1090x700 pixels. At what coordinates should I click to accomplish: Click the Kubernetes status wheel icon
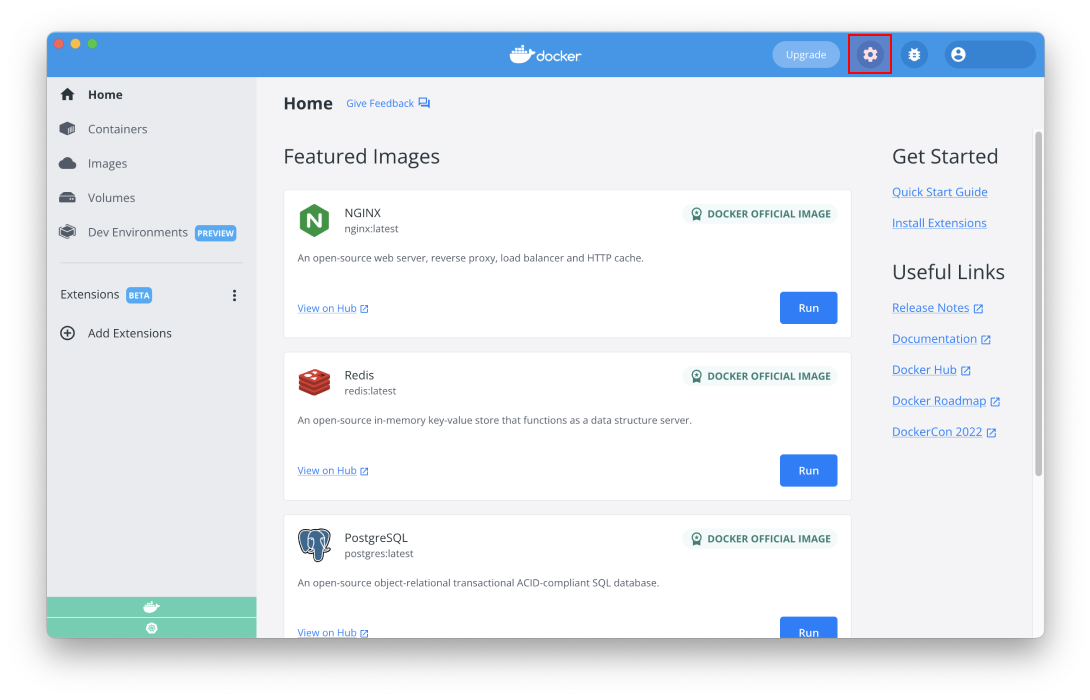tap(152, 628)
